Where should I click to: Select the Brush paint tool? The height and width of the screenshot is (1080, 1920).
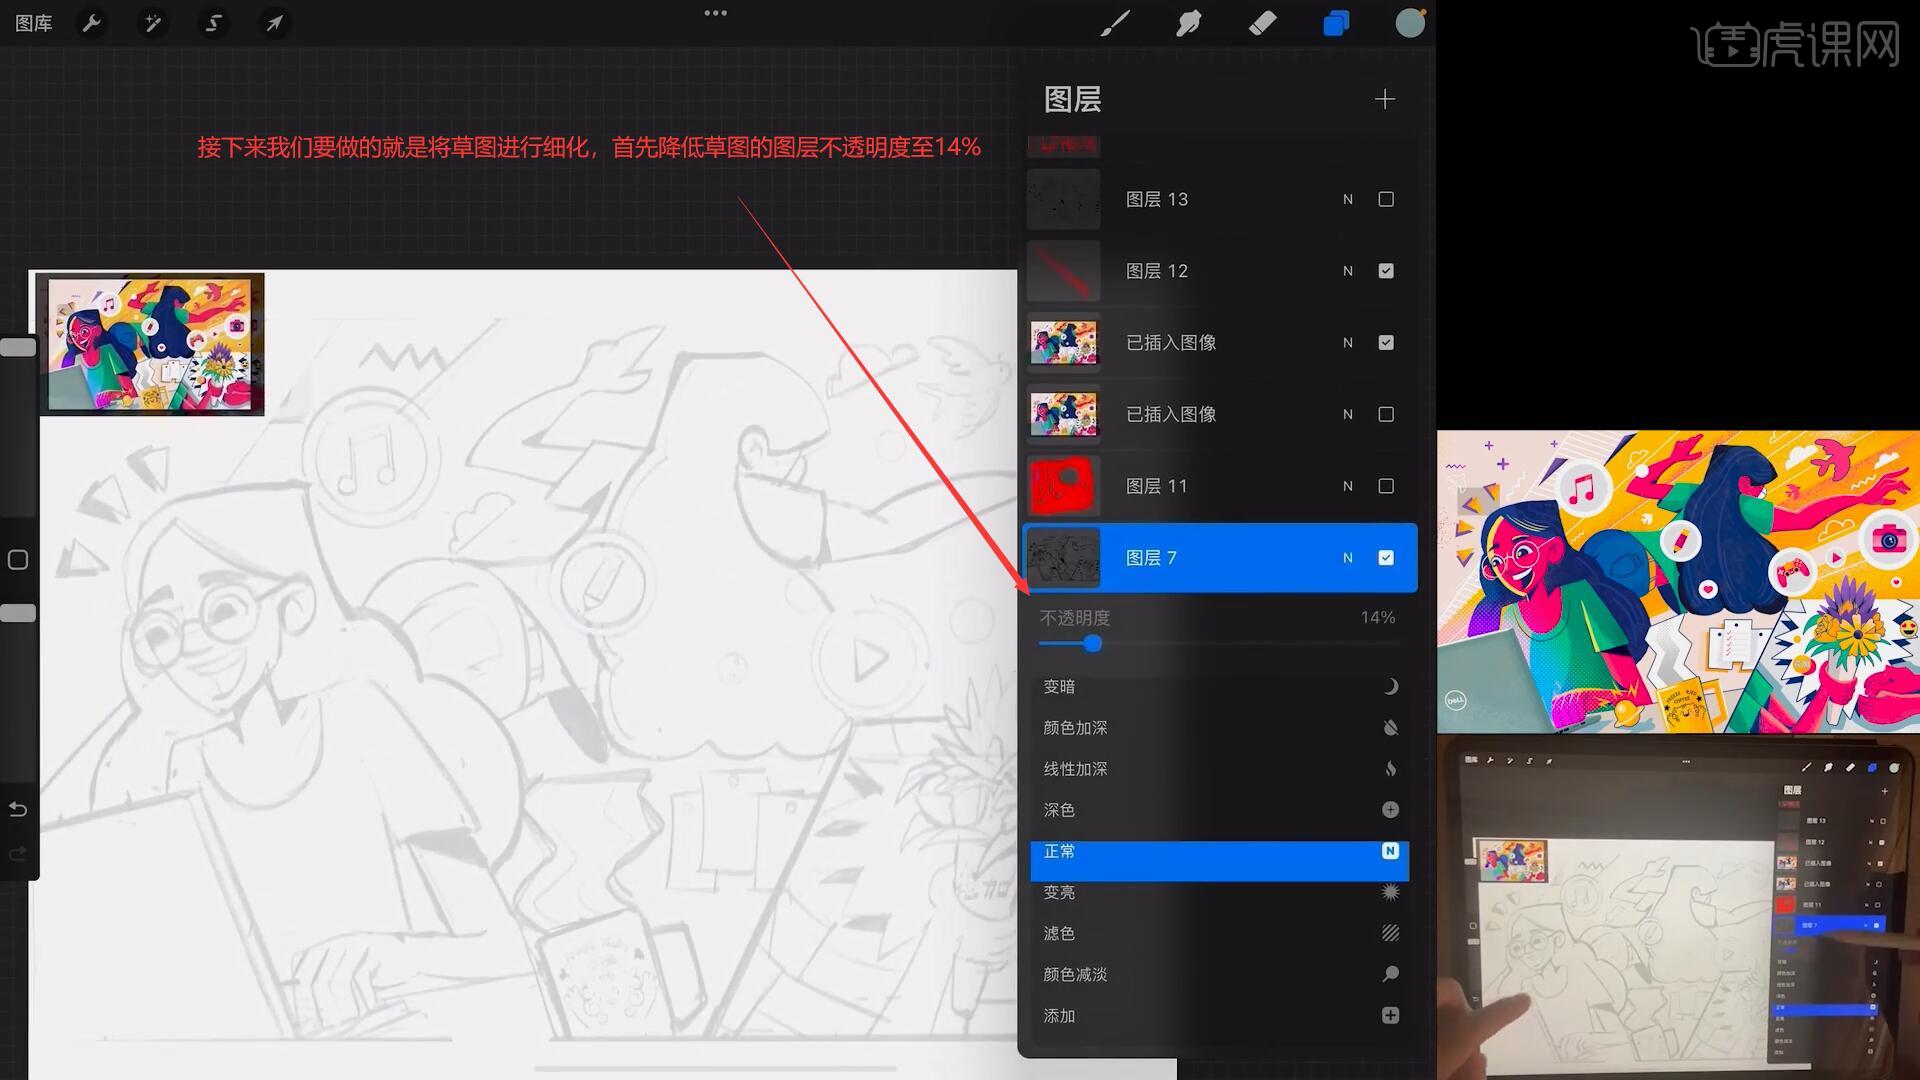(1114, 23)
